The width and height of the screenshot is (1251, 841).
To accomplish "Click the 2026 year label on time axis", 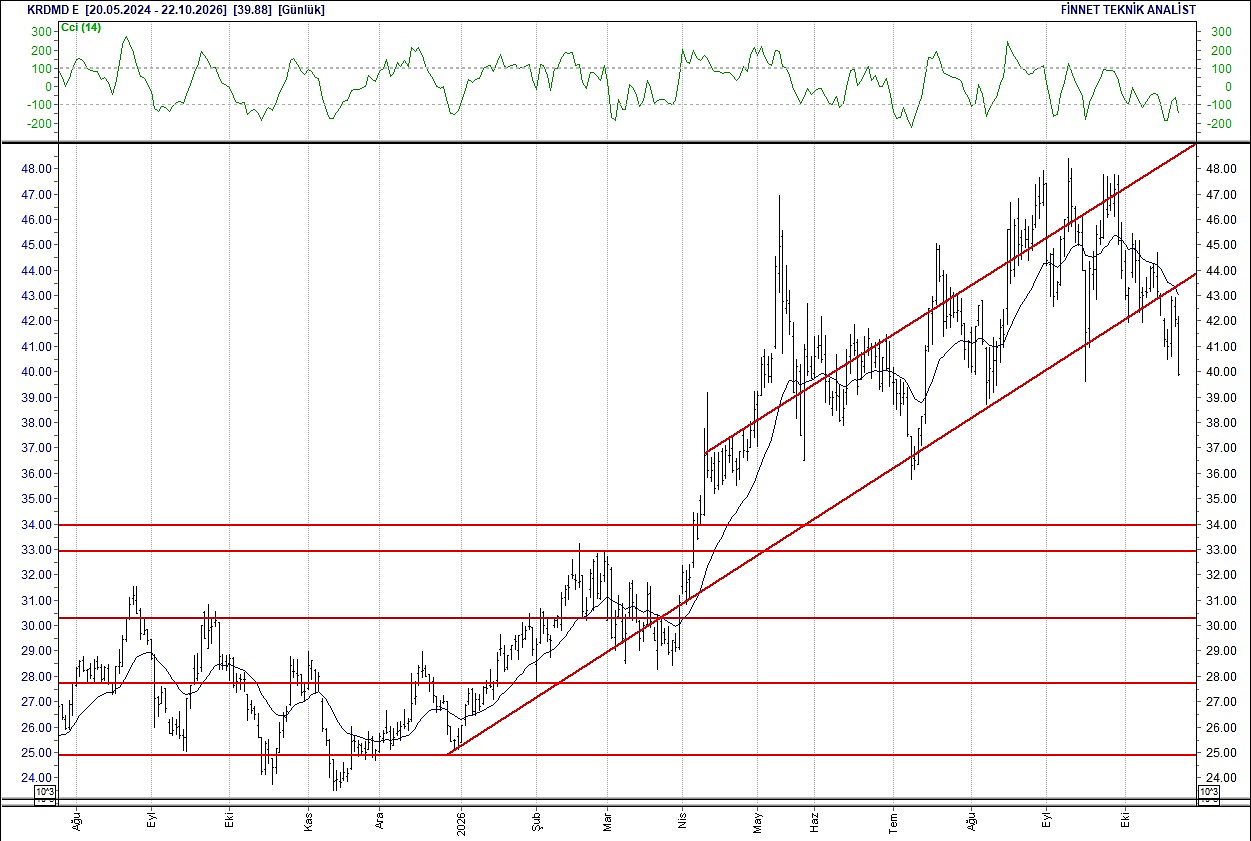I will pyautogui.click(x=461, y=822).
